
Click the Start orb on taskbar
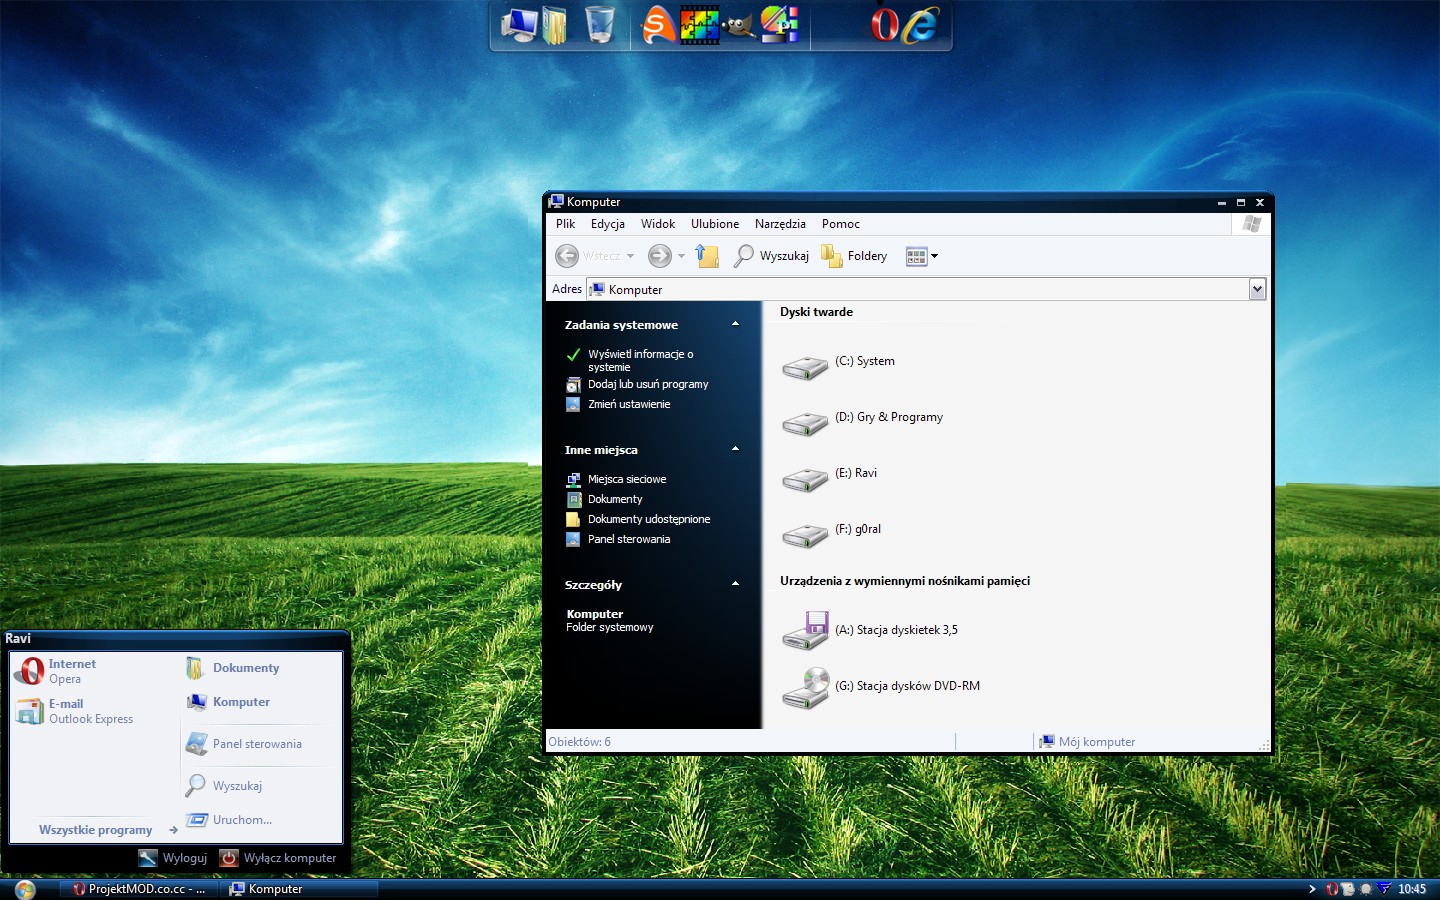point(25,889)
